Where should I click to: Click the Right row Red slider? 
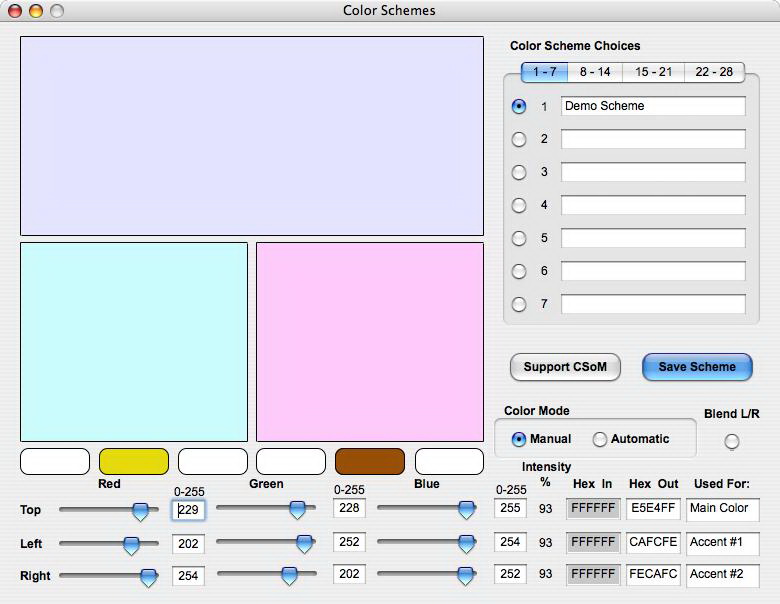[x=108, y=576]
